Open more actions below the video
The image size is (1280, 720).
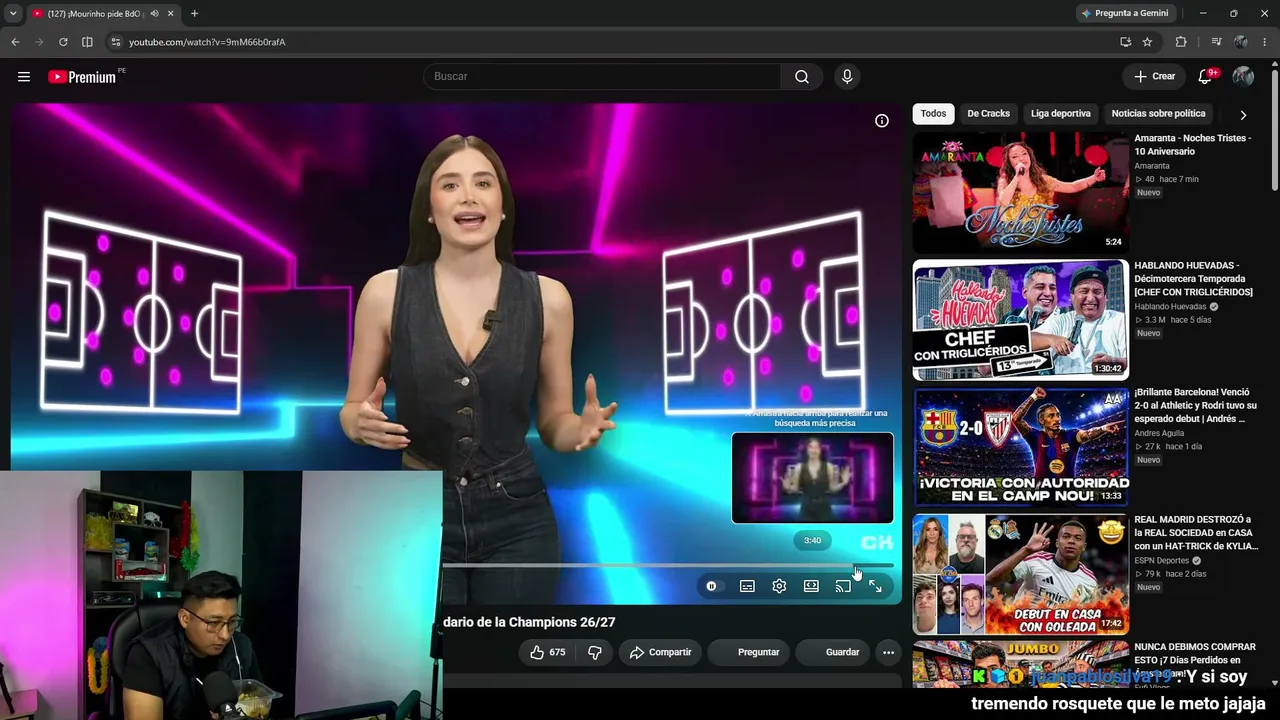(x=888, y=652)
